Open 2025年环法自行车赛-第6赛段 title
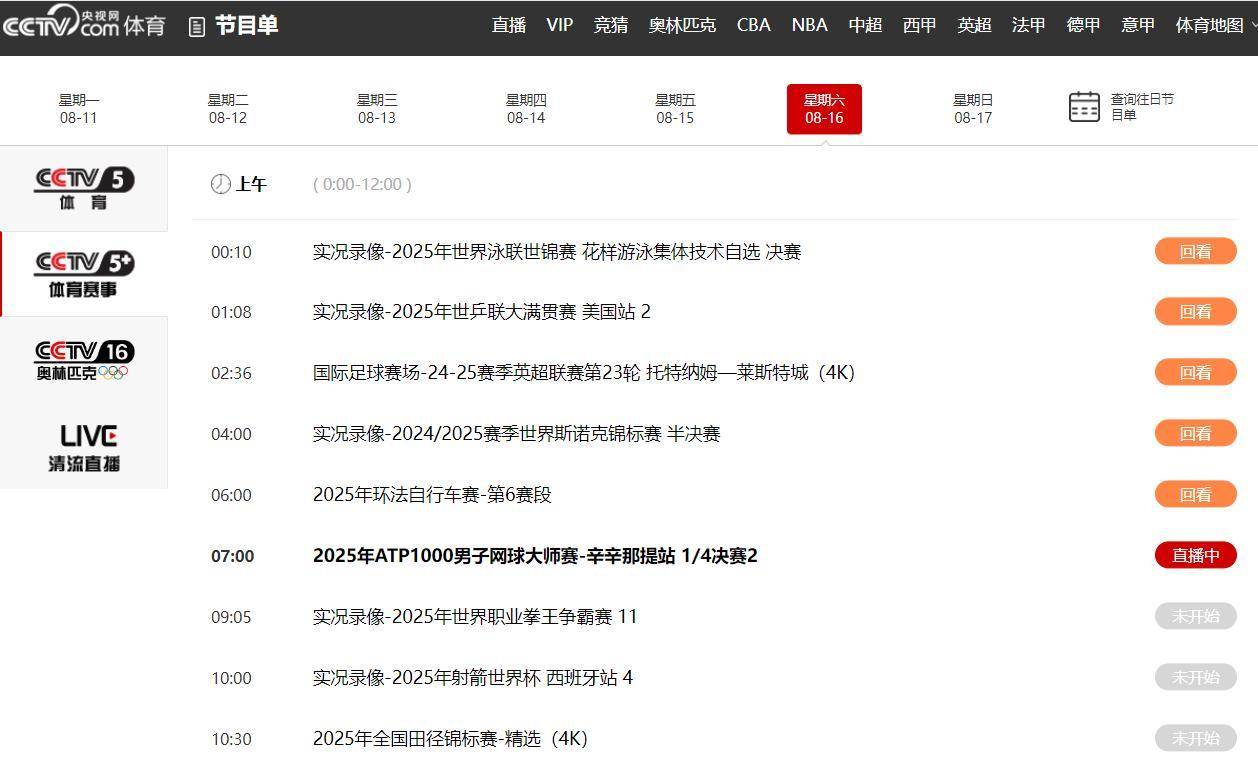The width and height of the screenshot is (1258, 769). pyautogui.click(x=432, y=495)
